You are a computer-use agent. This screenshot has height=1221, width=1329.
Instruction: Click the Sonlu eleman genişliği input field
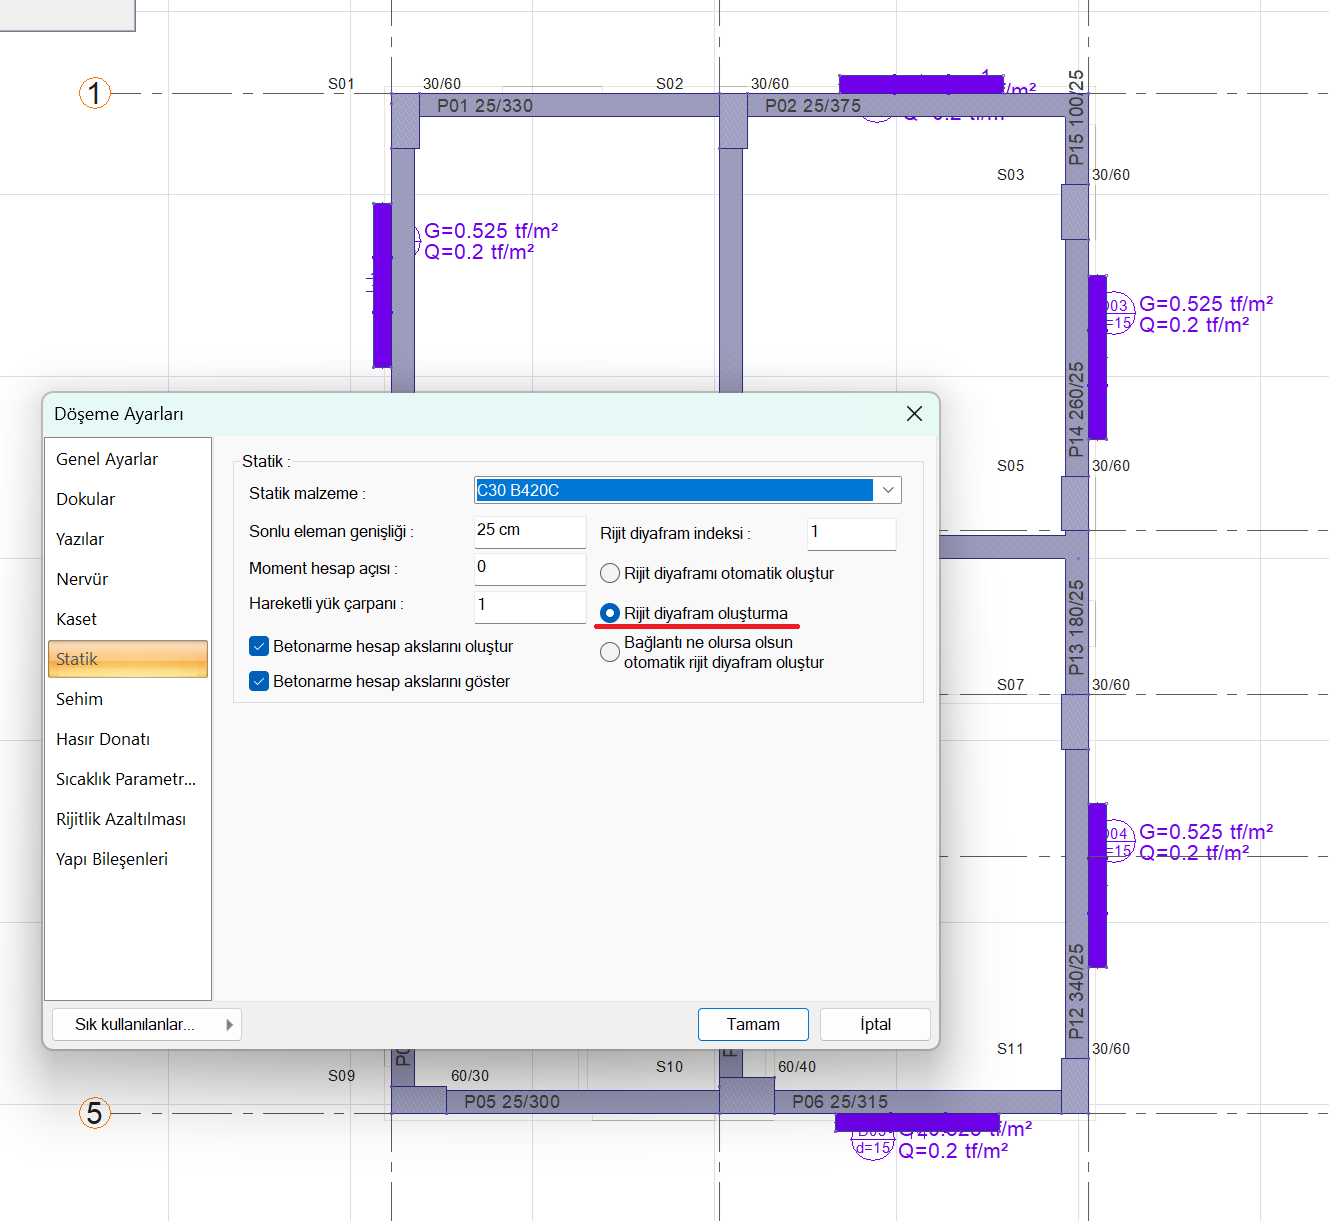[529, 531]
